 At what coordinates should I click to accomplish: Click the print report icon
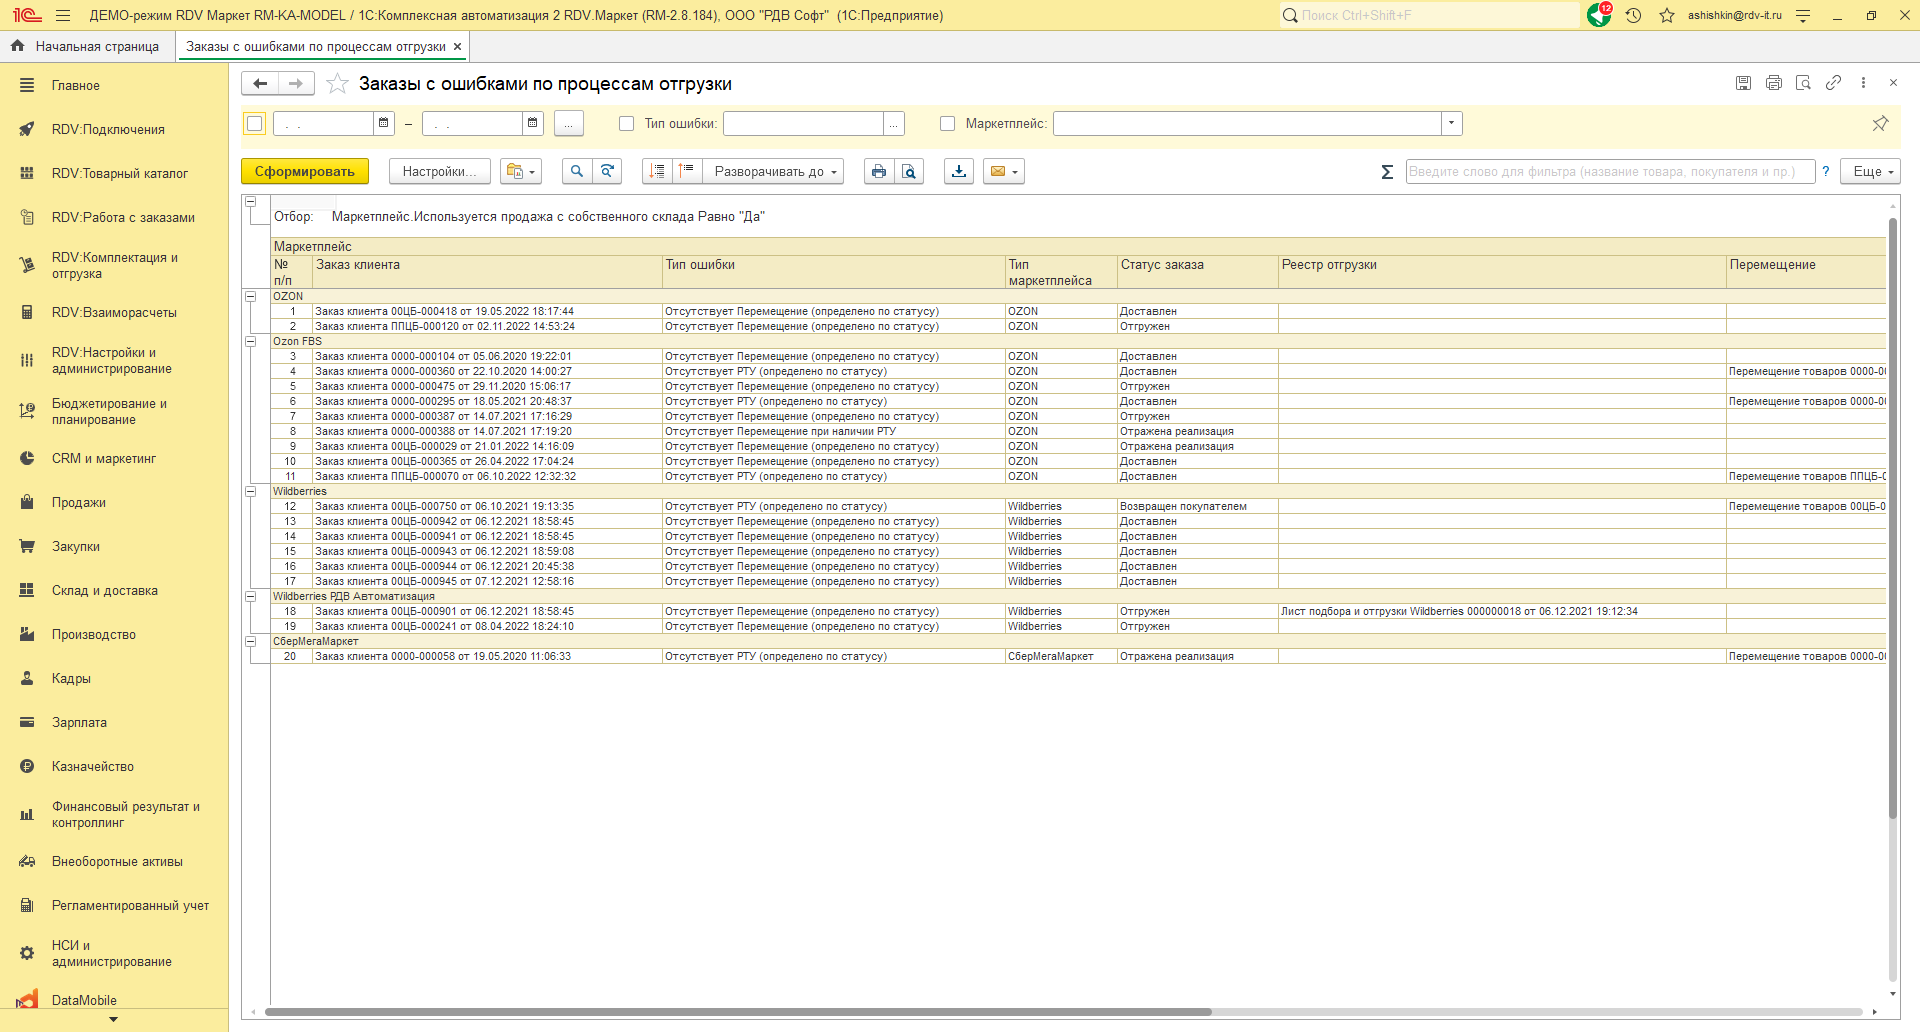(x=878, y=172)
